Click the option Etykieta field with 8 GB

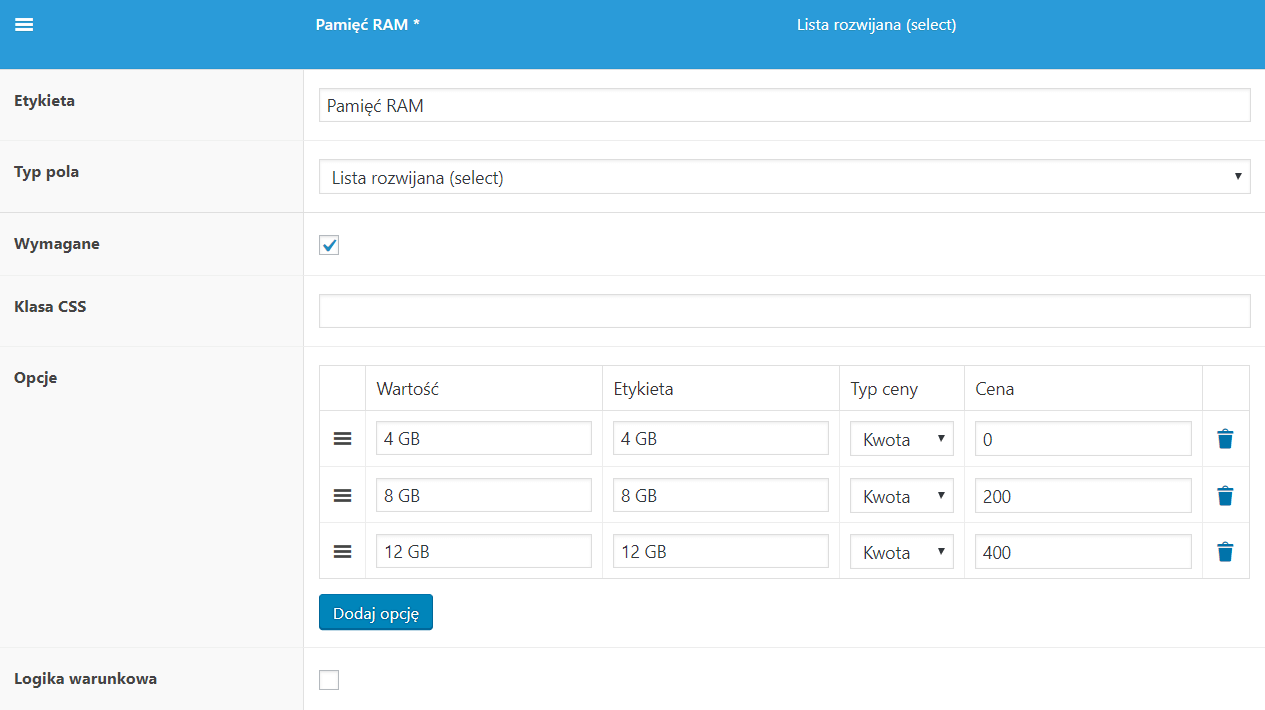721,495
